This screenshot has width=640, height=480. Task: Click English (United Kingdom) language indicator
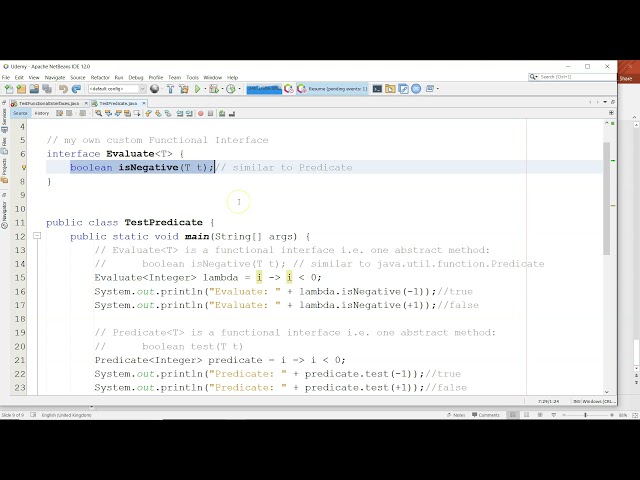click(67, 415)
